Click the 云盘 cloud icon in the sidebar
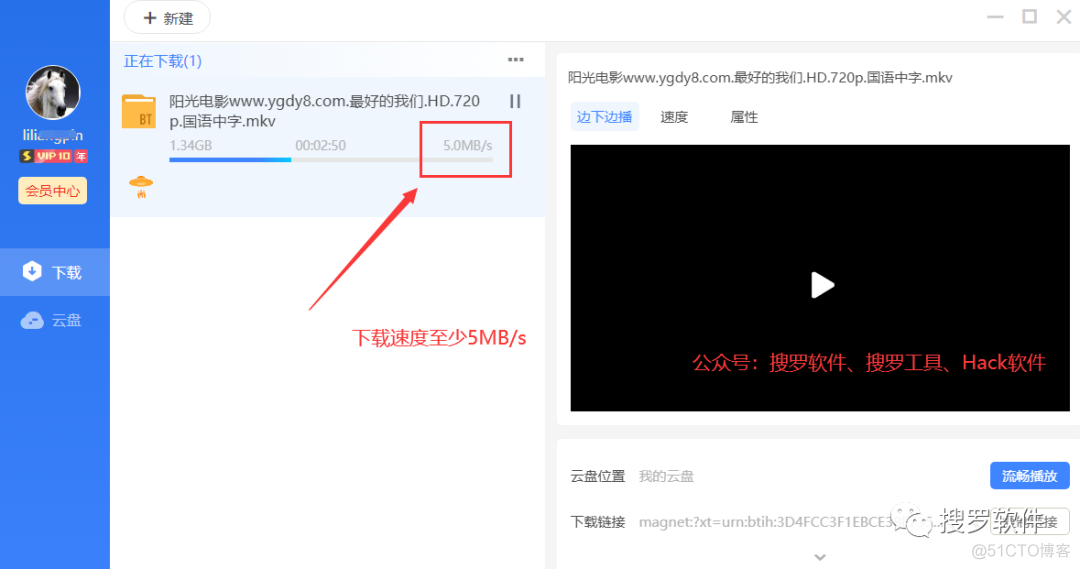This screenshot has width=1080, height=569. (x=32, y=320)
